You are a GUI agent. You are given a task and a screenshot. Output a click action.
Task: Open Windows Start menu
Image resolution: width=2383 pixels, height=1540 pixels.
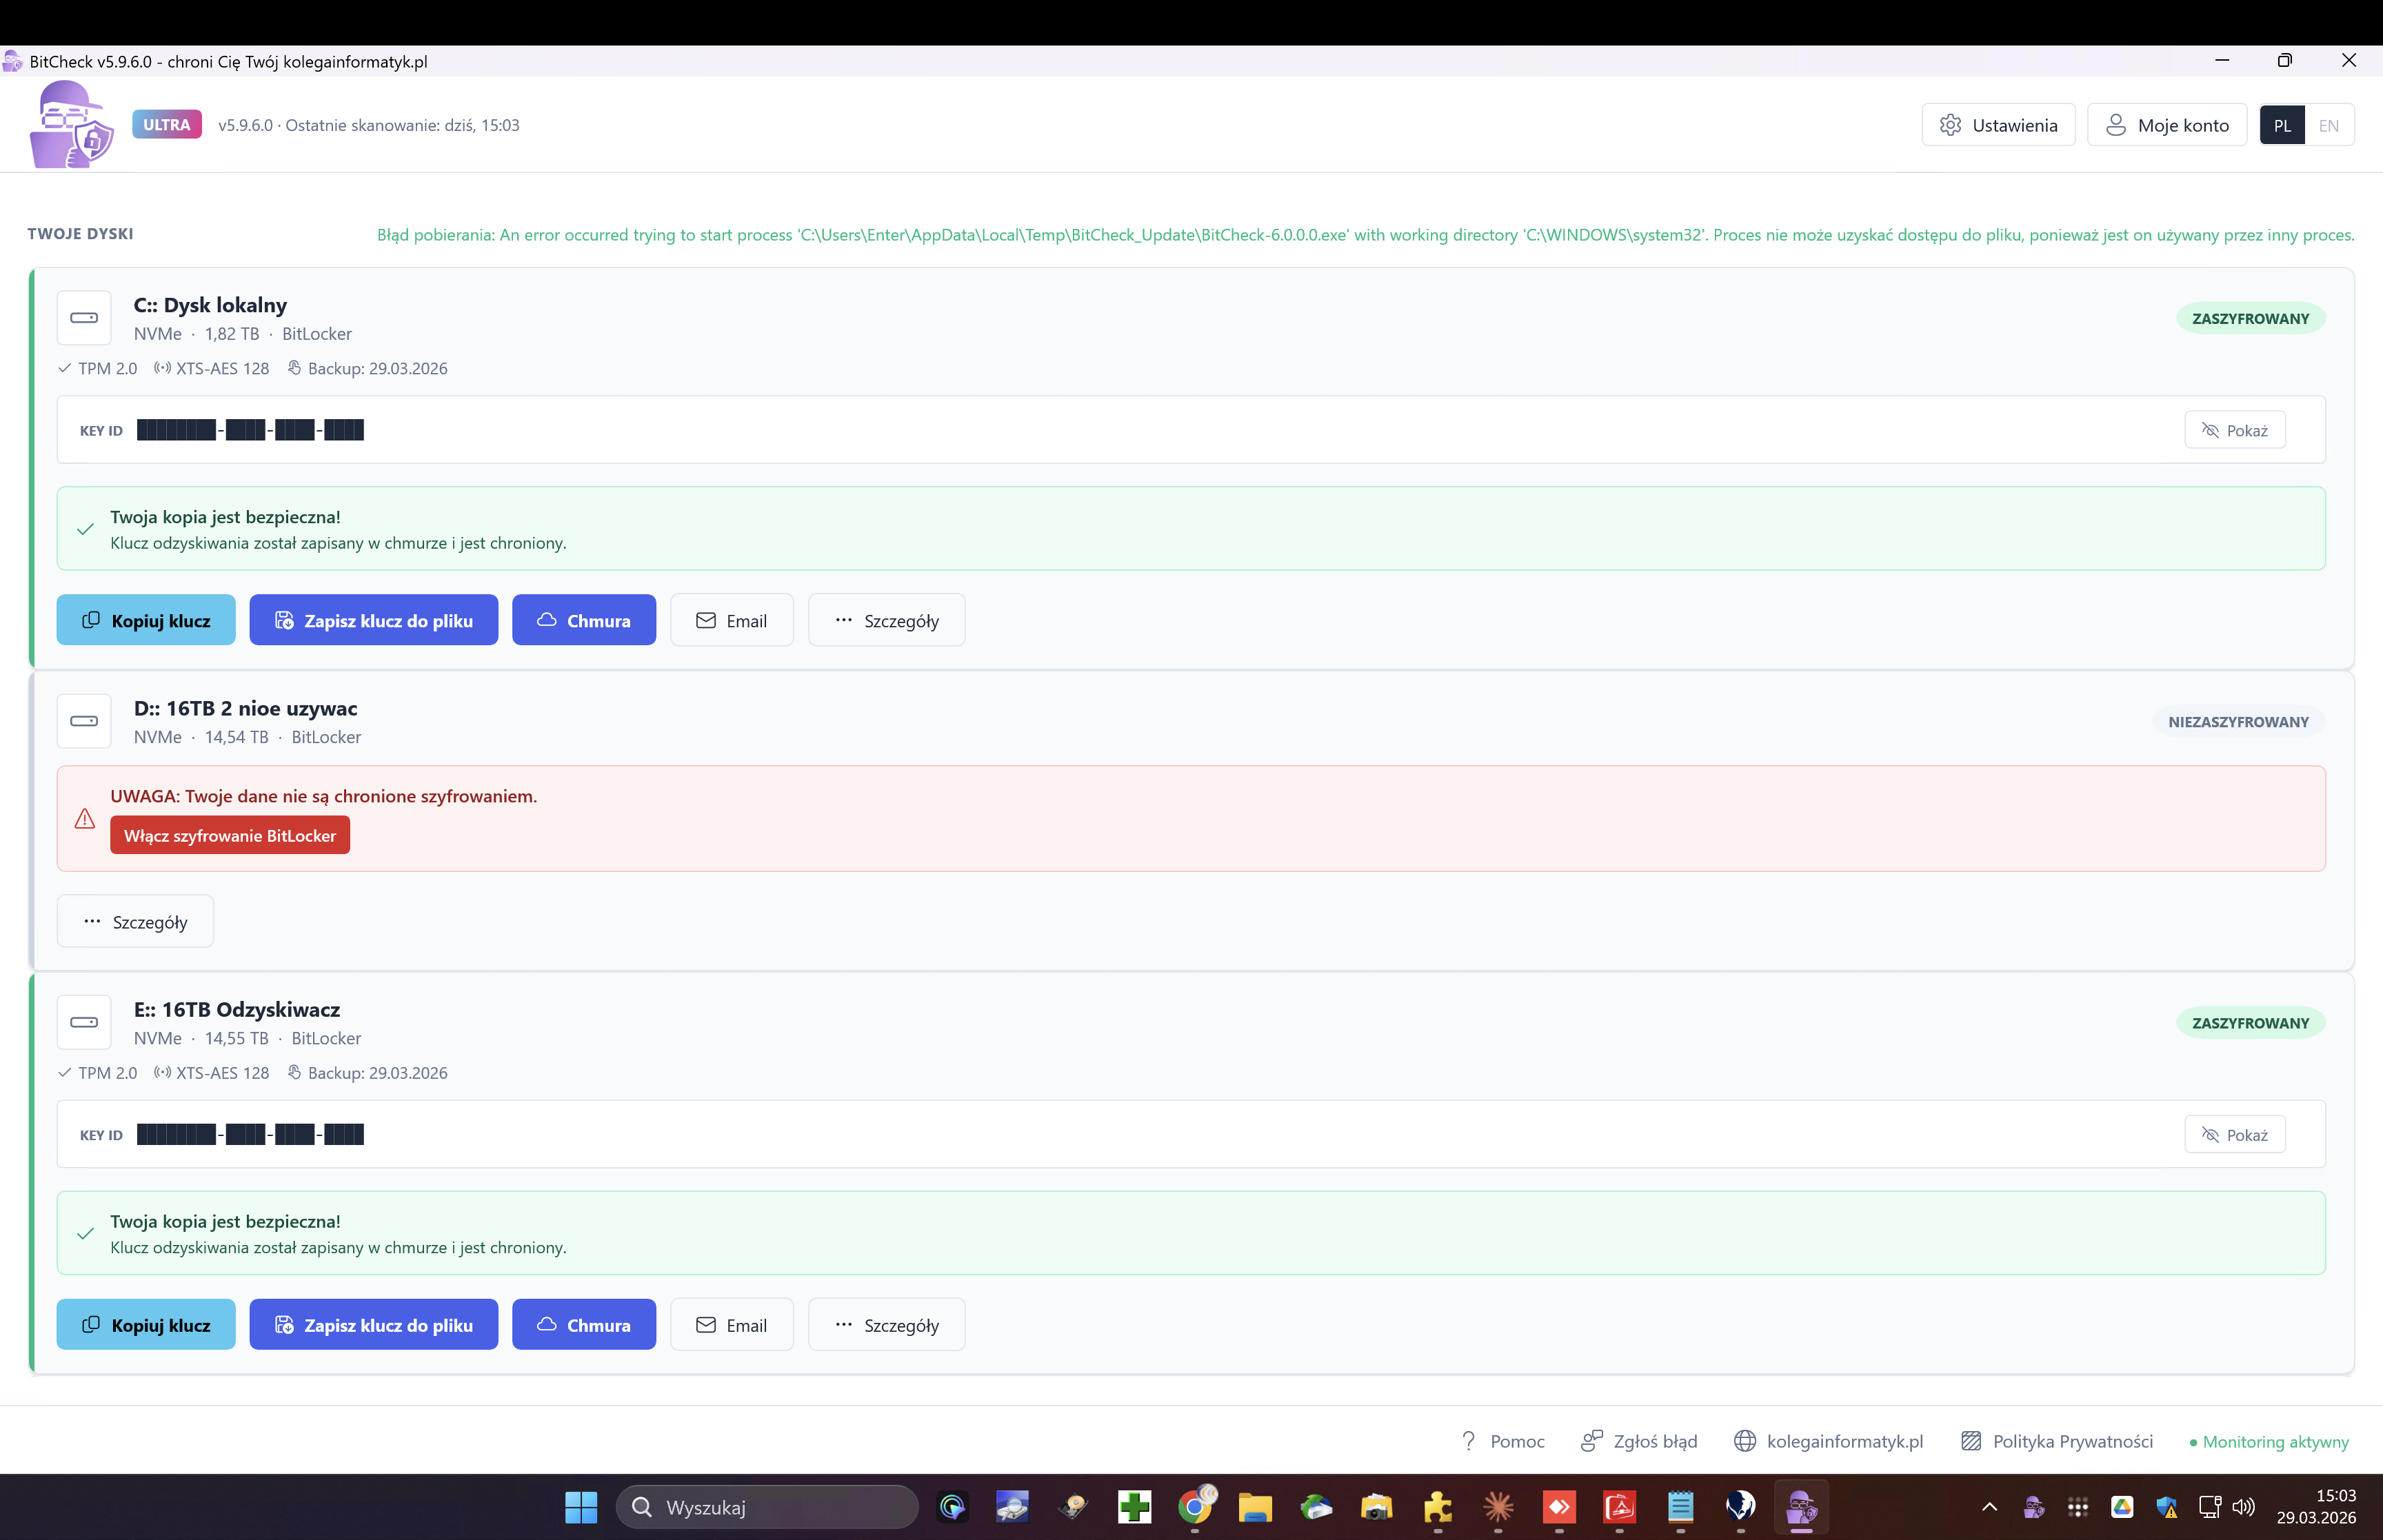[580, 1507]
